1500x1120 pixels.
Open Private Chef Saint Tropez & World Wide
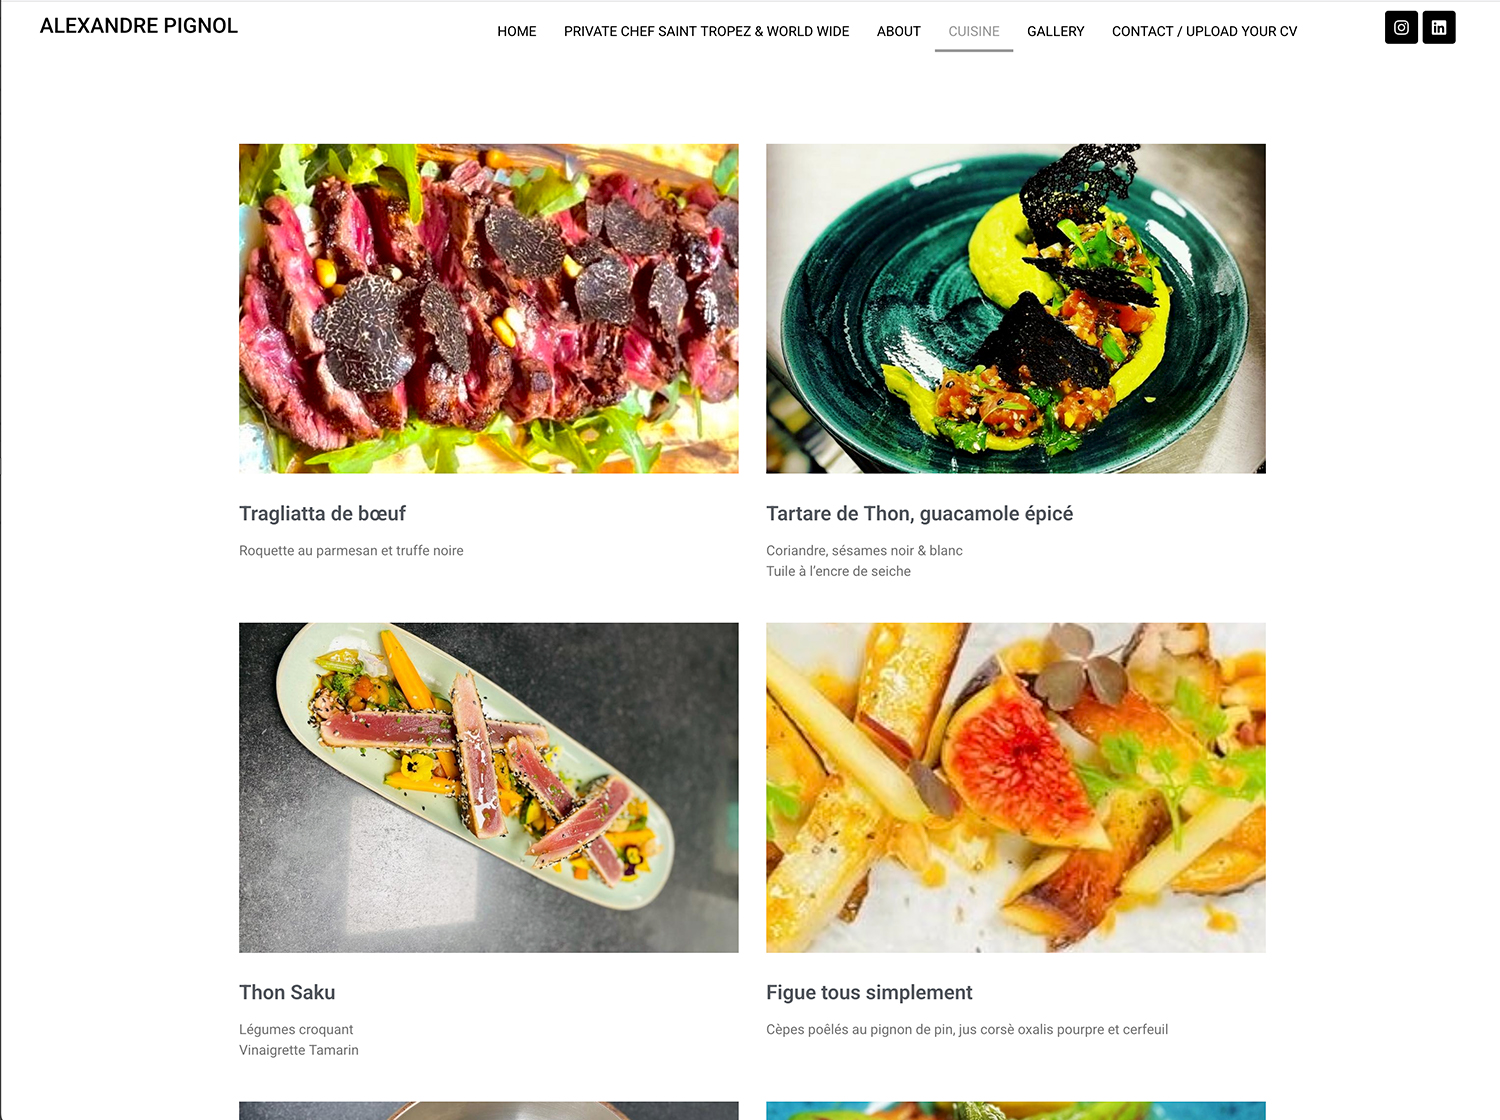706,31
